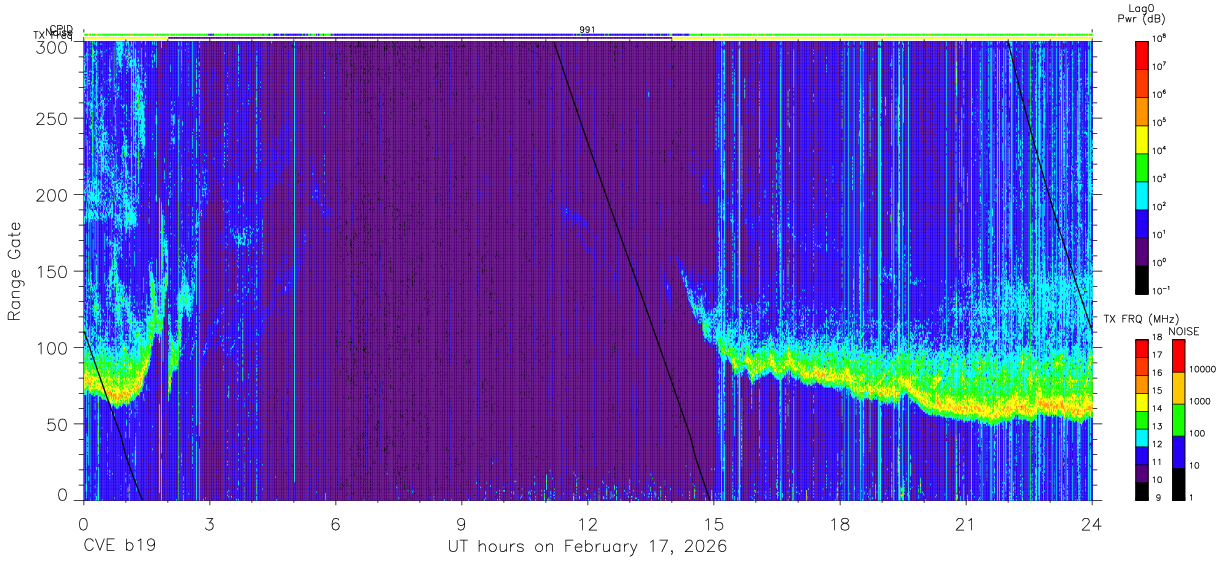Click the "NOISE" legend title

tap(1183, 331)
